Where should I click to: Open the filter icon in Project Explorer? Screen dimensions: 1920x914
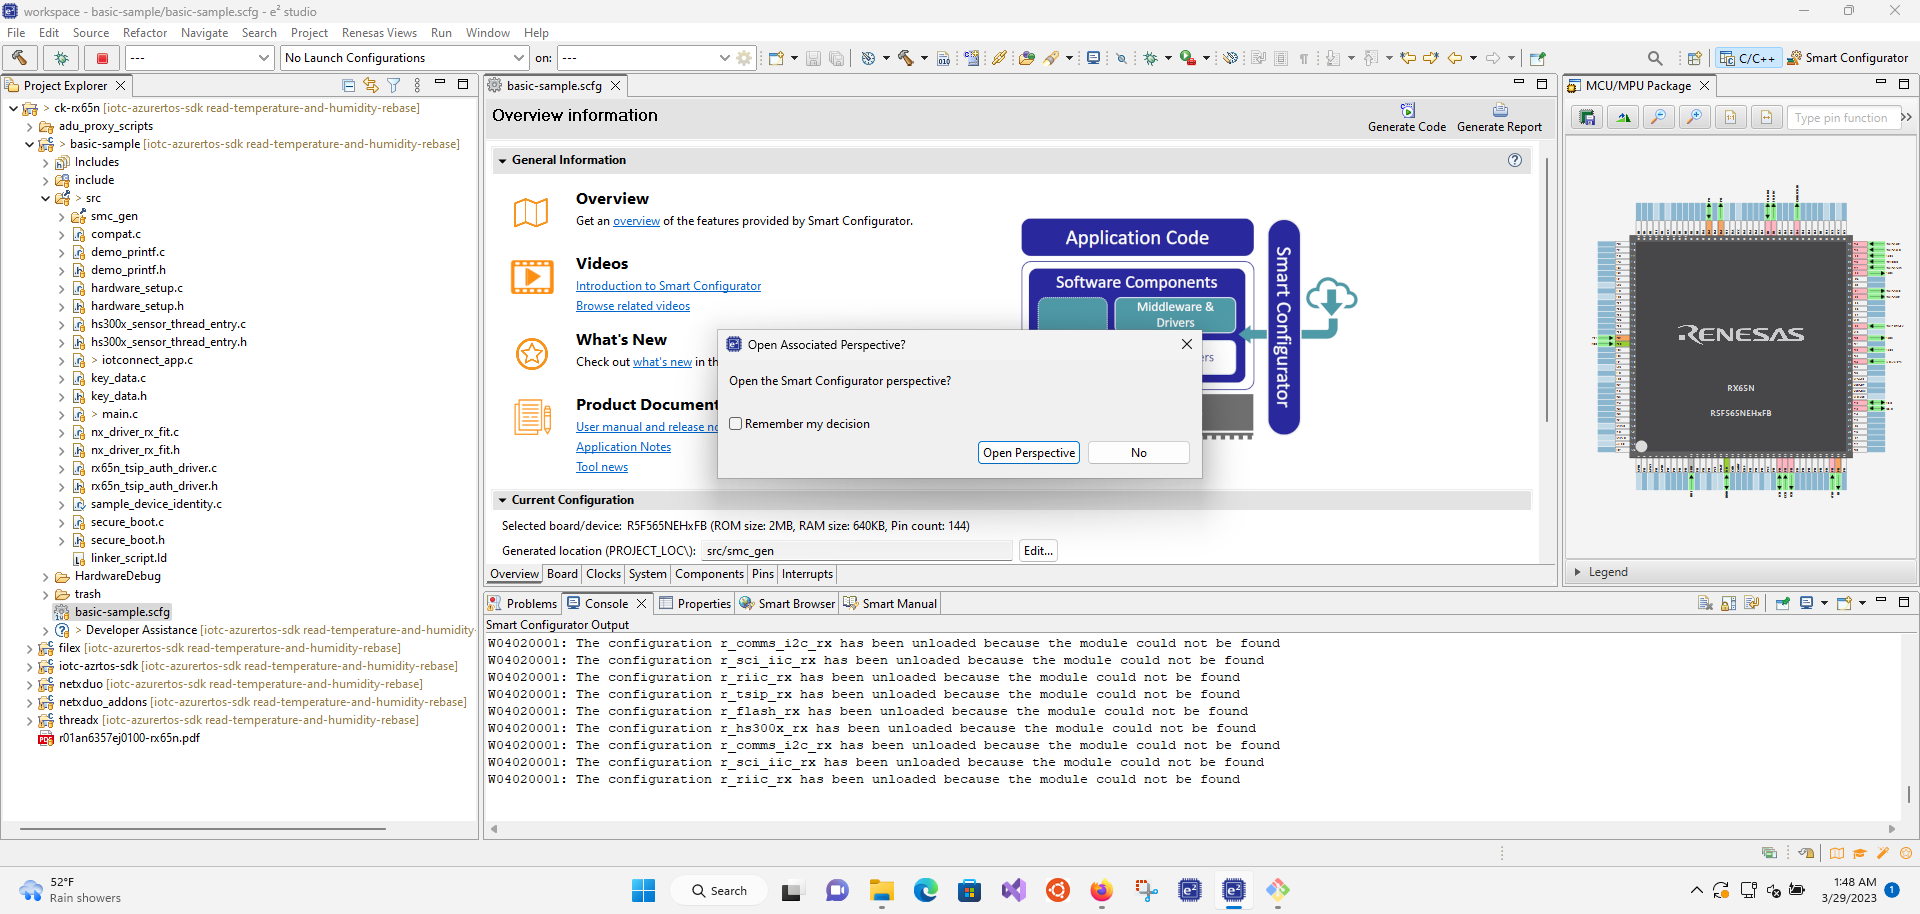(394, 86)
